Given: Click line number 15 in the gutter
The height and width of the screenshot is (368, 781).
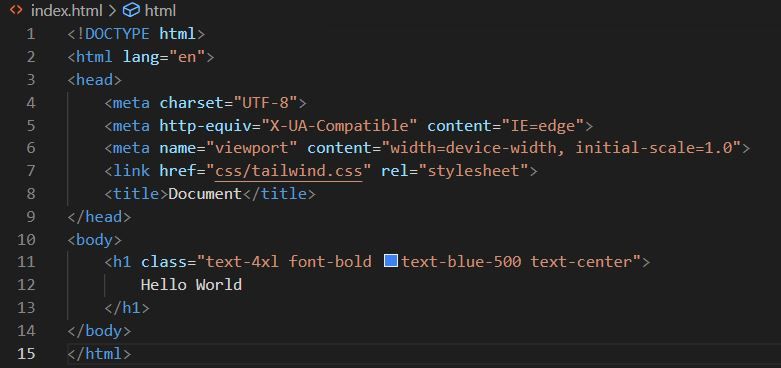Looking at the screenshot, I should (26, 353).
